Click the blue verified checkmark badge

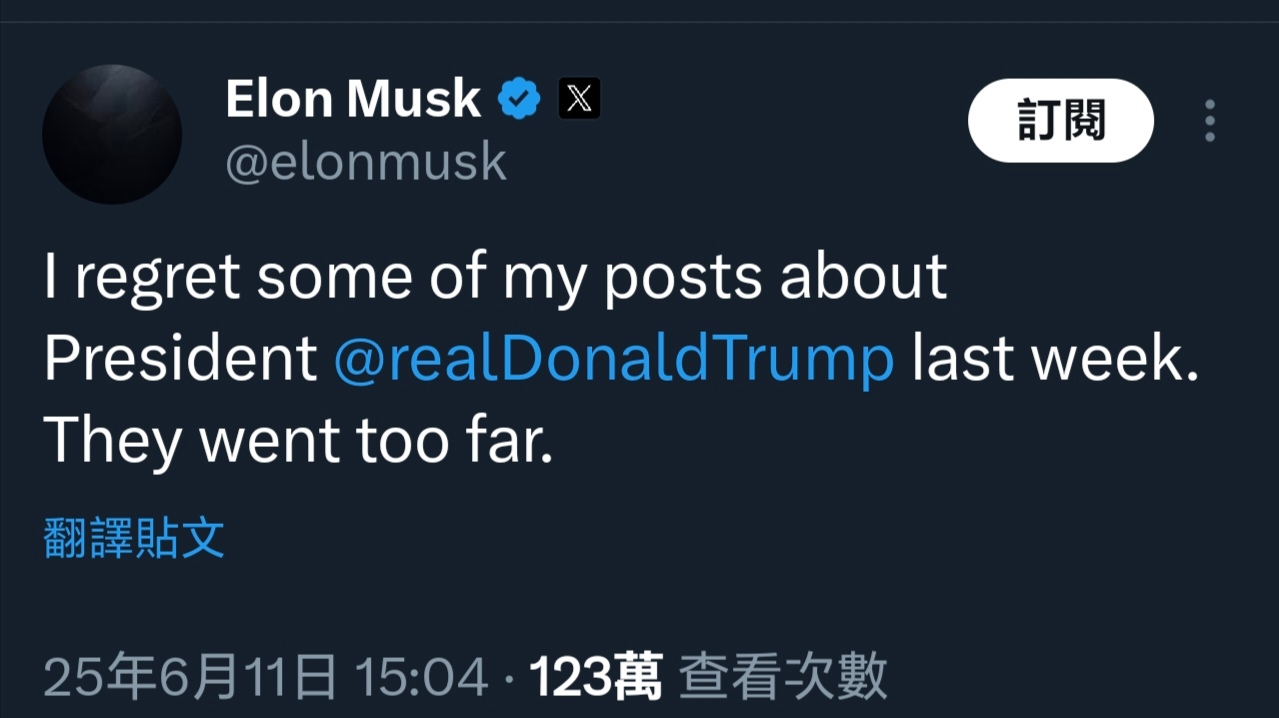pos(519,99)
